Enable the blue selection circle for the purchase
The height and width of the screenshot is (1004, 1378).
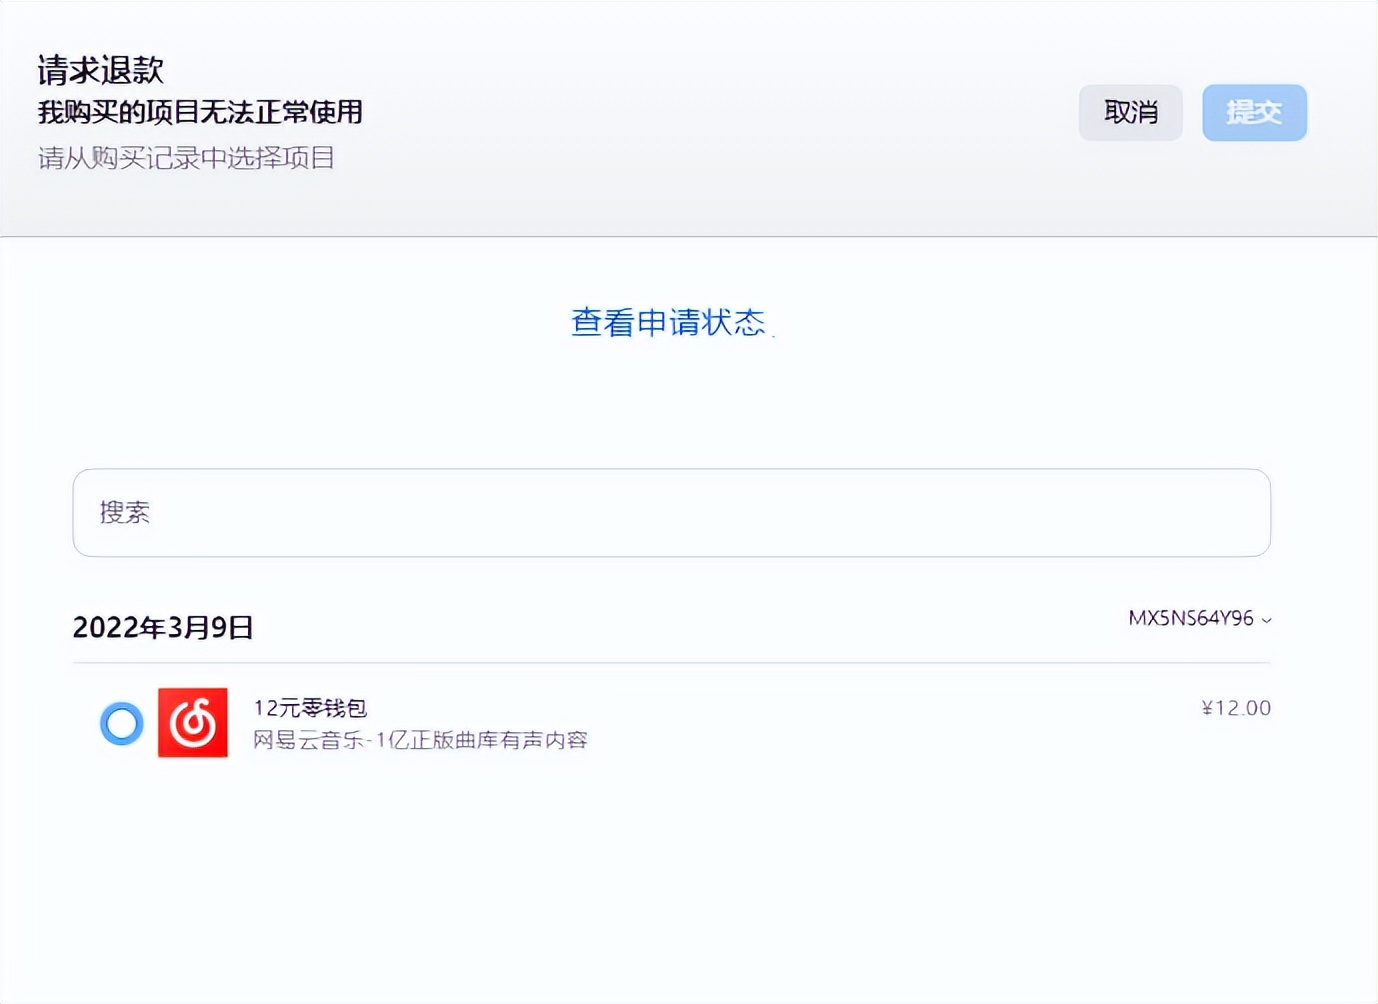(x=121, y=723)
